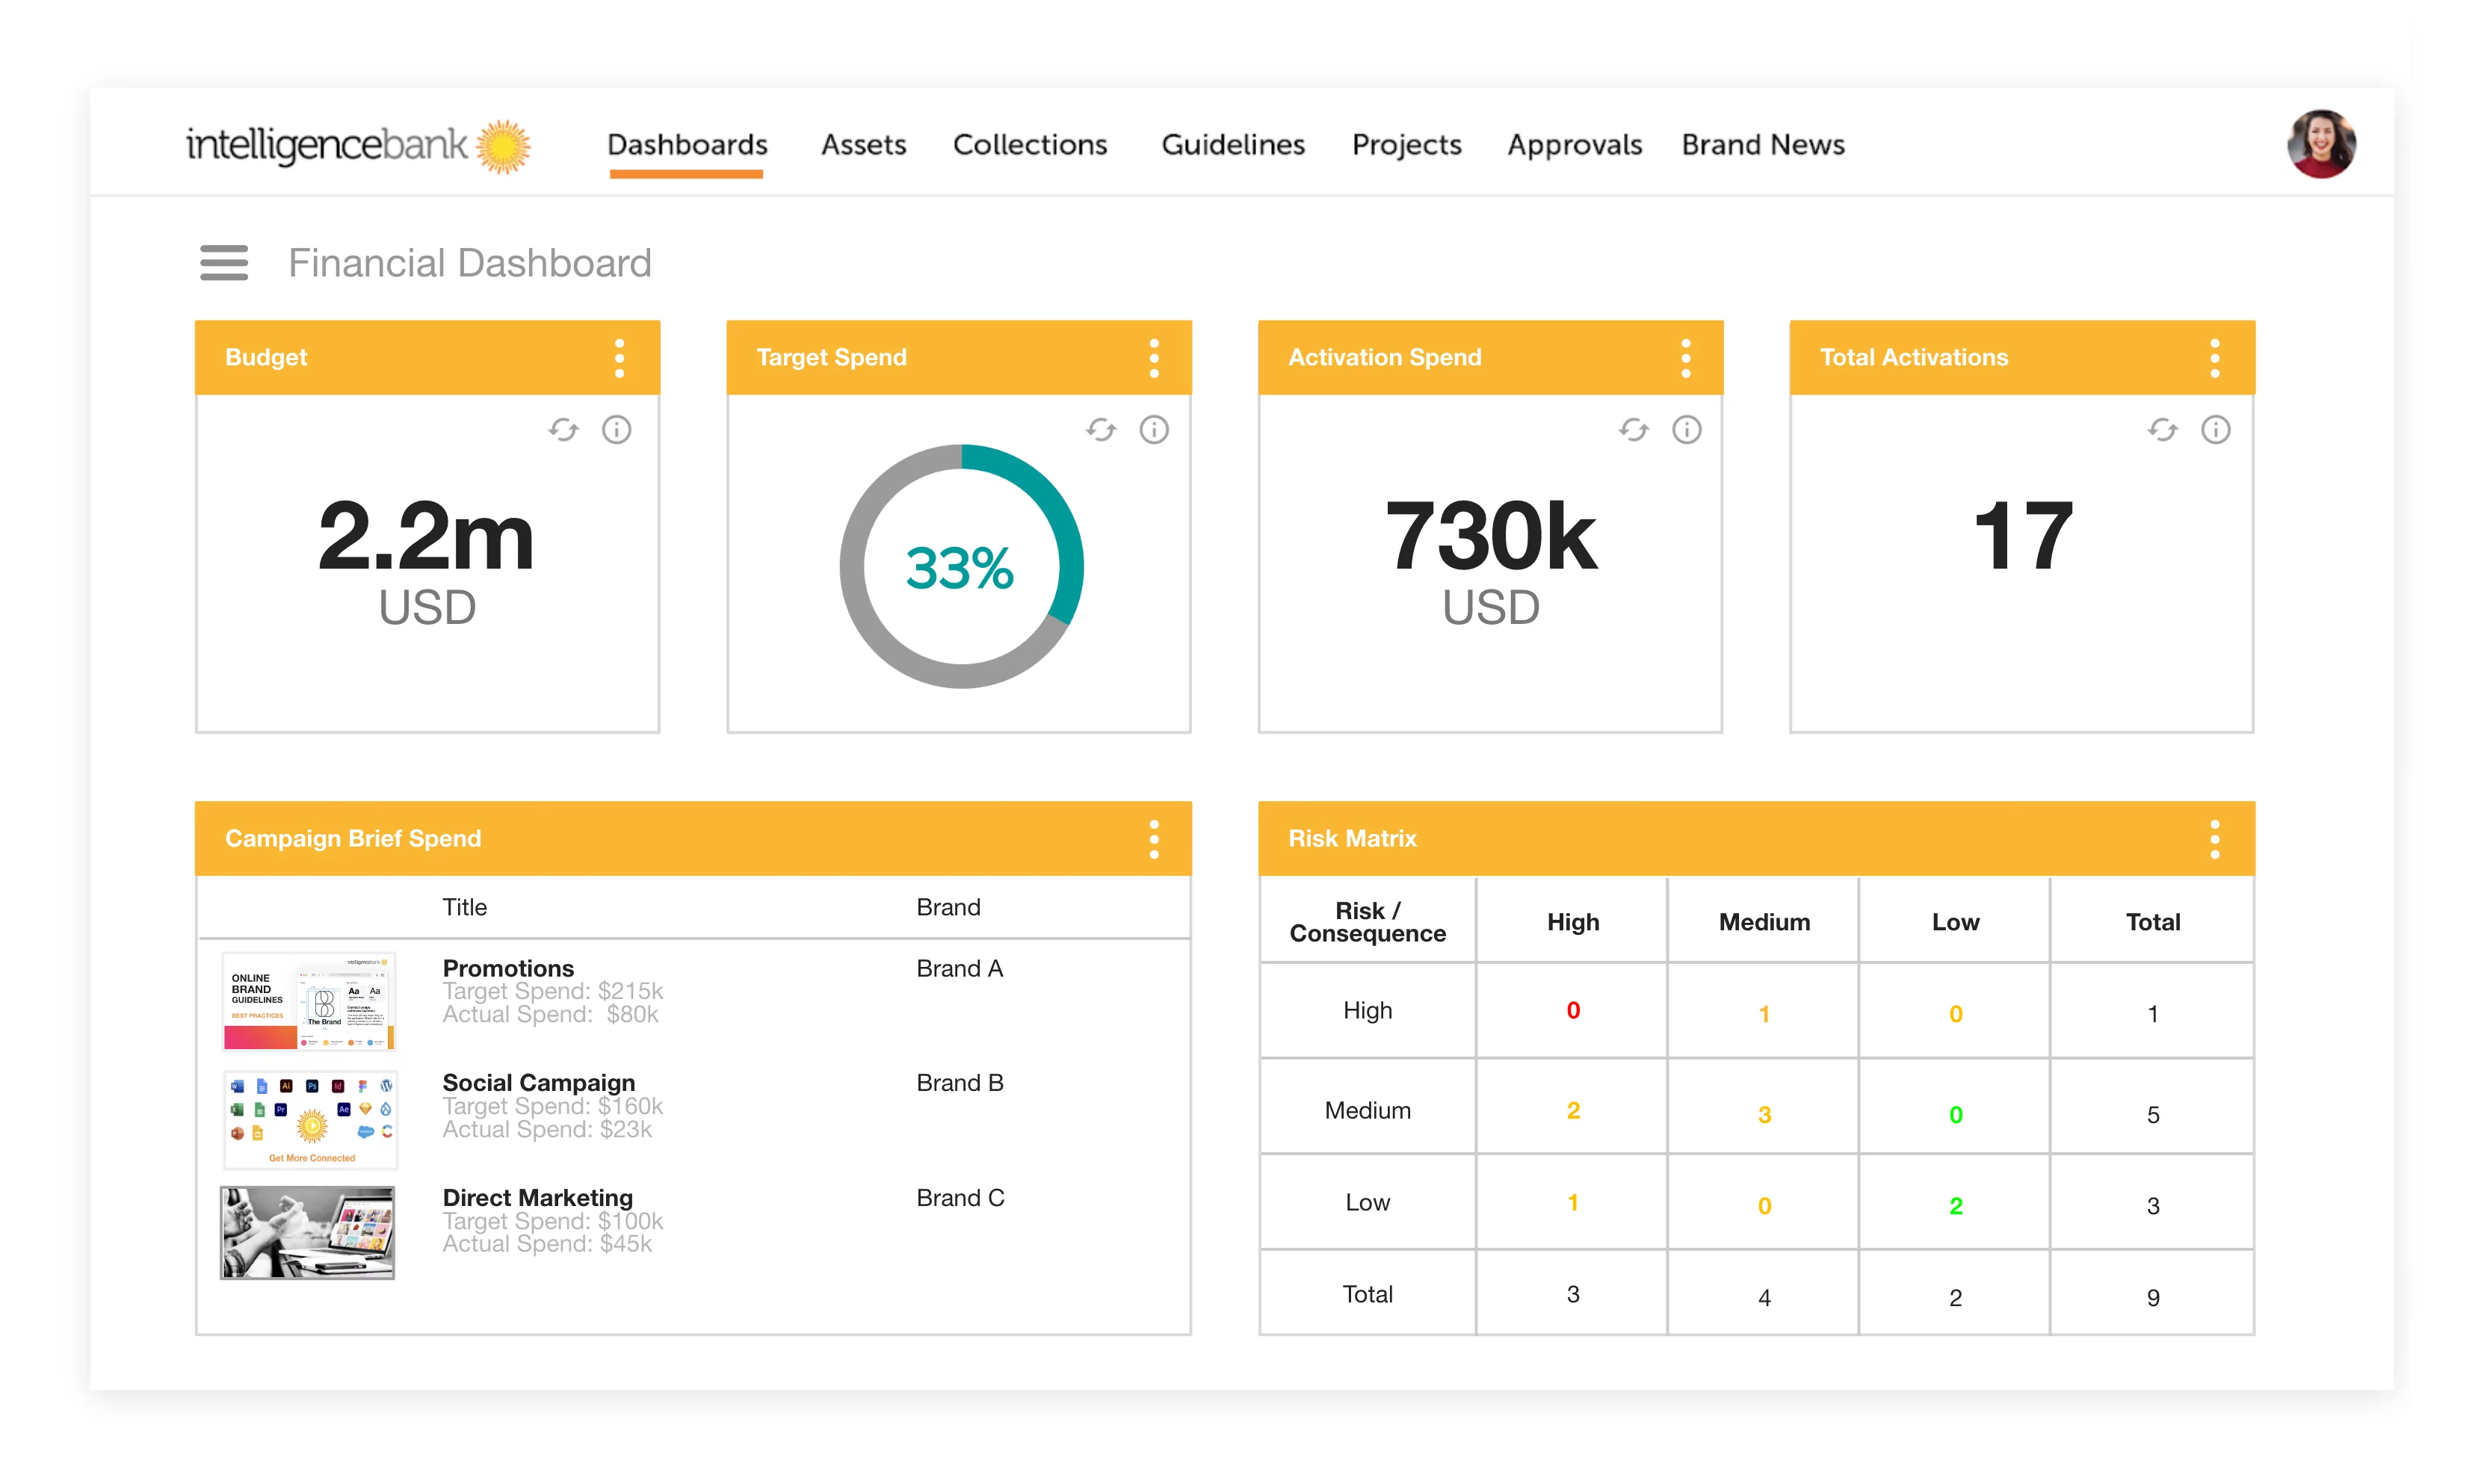The height and width of the screenshot is (1484, 2487).
Task: Go to the Assets tab
Action: click(x=863, y=145)
